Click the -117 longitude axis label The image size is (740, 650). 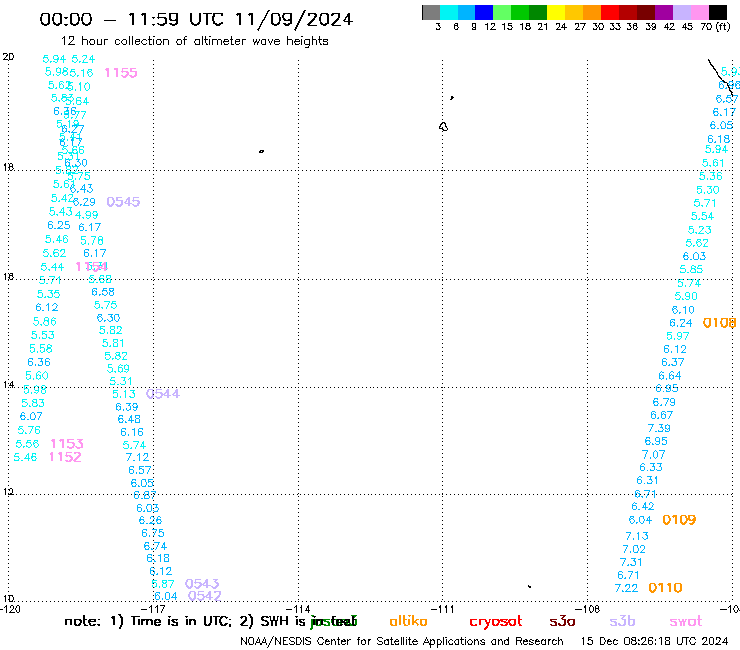pos(154,609)
